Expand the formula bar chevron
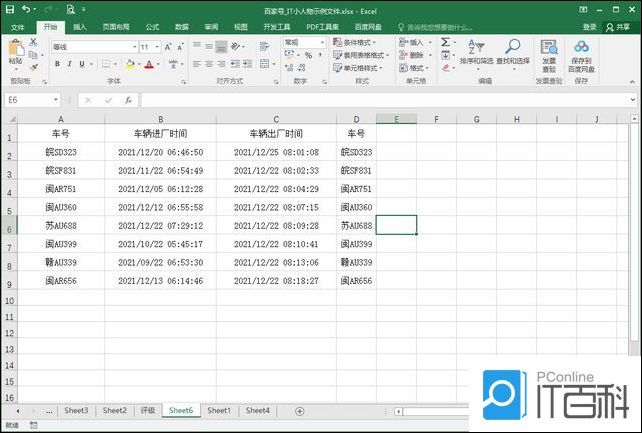Image resolution: width=642 pixels, height=433 pixels. click(633, 99)
